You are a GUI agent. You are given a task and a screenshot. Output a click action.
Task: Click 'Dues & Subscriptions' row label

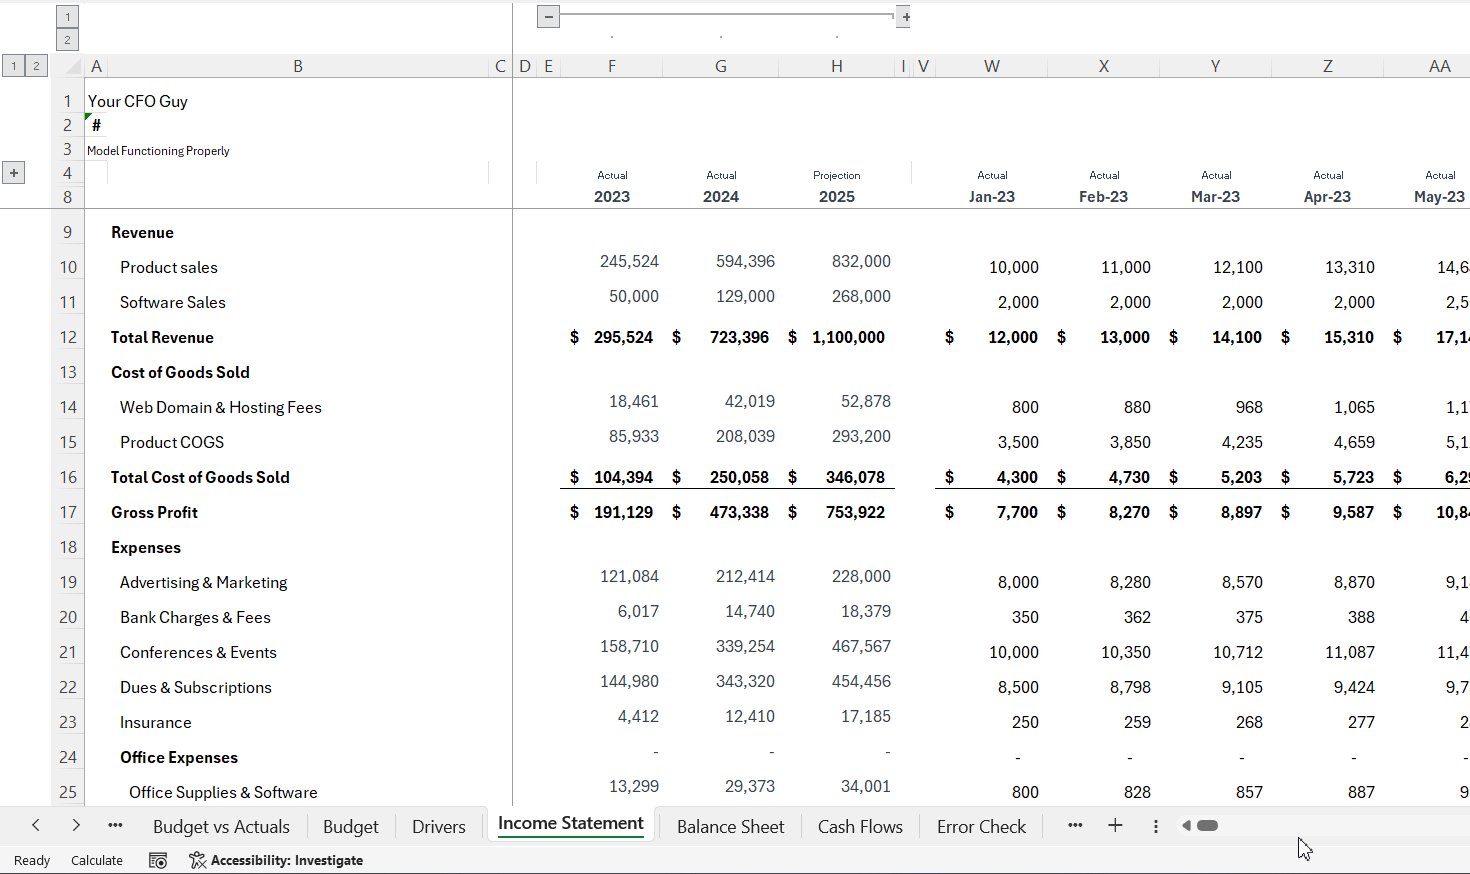tap(196, 687)
